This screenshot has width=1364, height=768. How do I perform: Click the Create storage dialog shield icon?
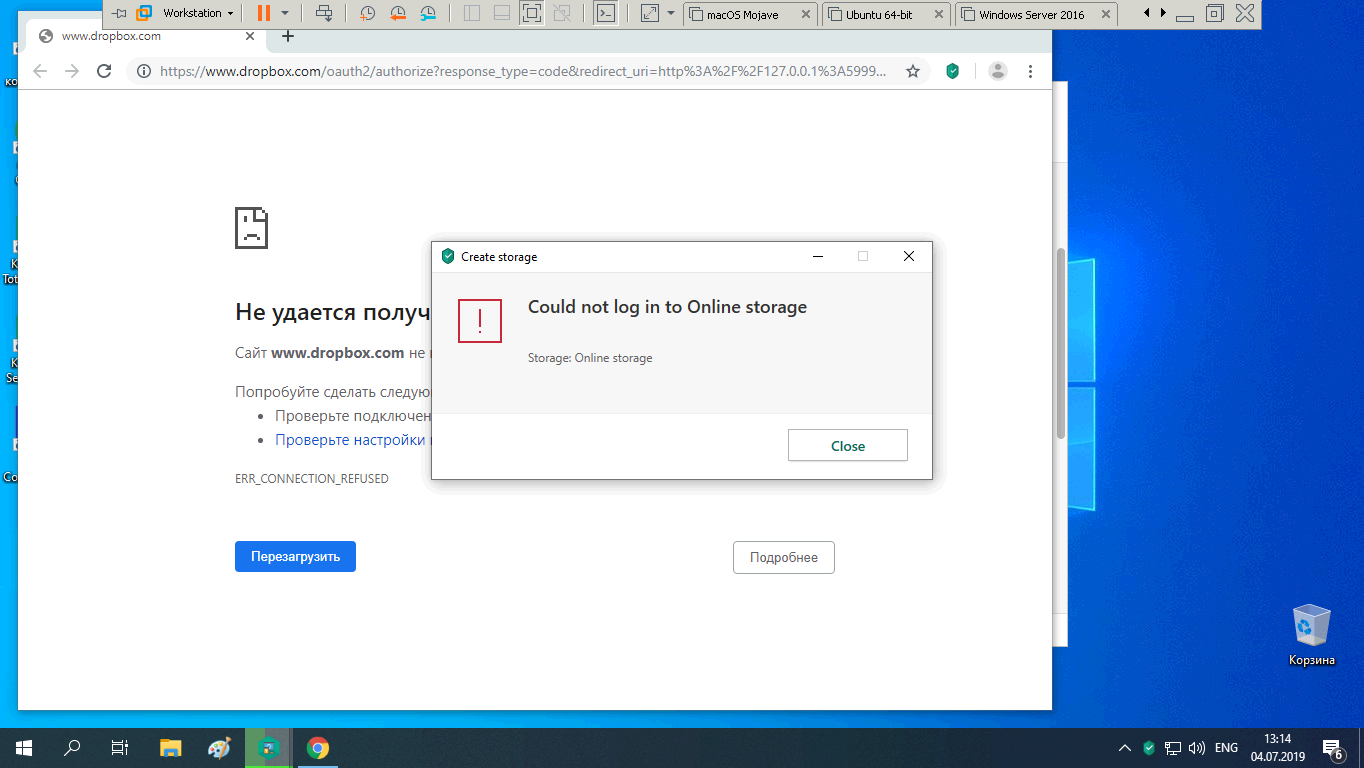click(x=448, y=257)
